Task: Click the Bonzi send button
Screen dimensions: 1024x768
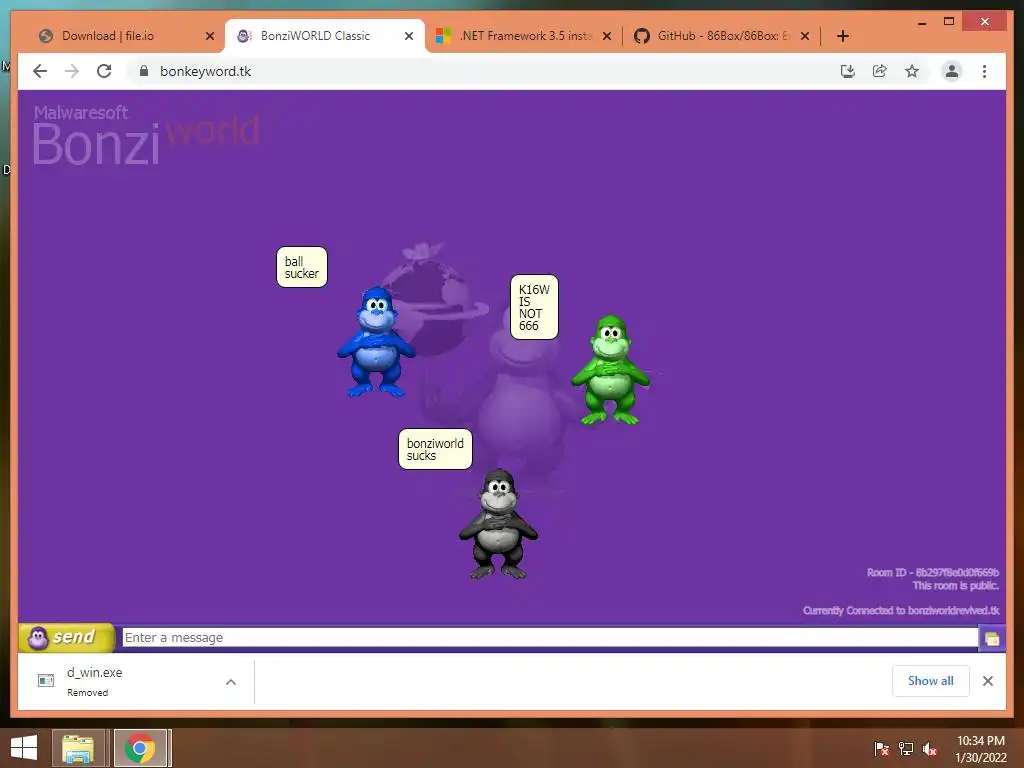Action: 67,637
